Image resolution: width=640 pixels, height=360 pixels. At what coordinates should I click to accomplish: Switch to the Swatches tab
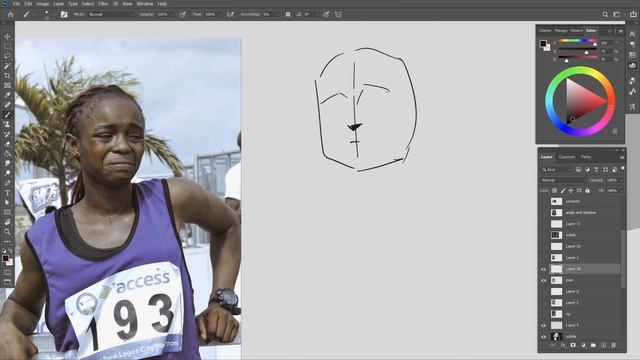coord(577,31)
